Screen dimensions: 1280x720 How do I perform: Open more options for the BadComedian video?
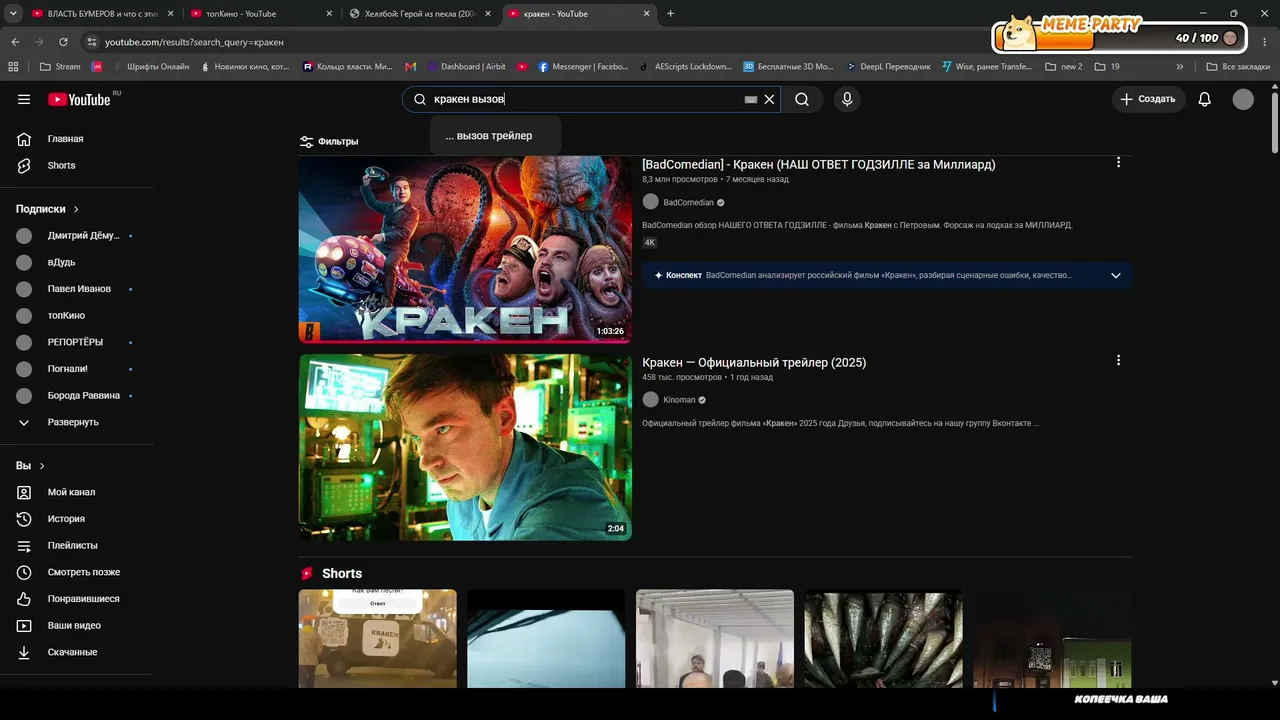[1118, 162]
